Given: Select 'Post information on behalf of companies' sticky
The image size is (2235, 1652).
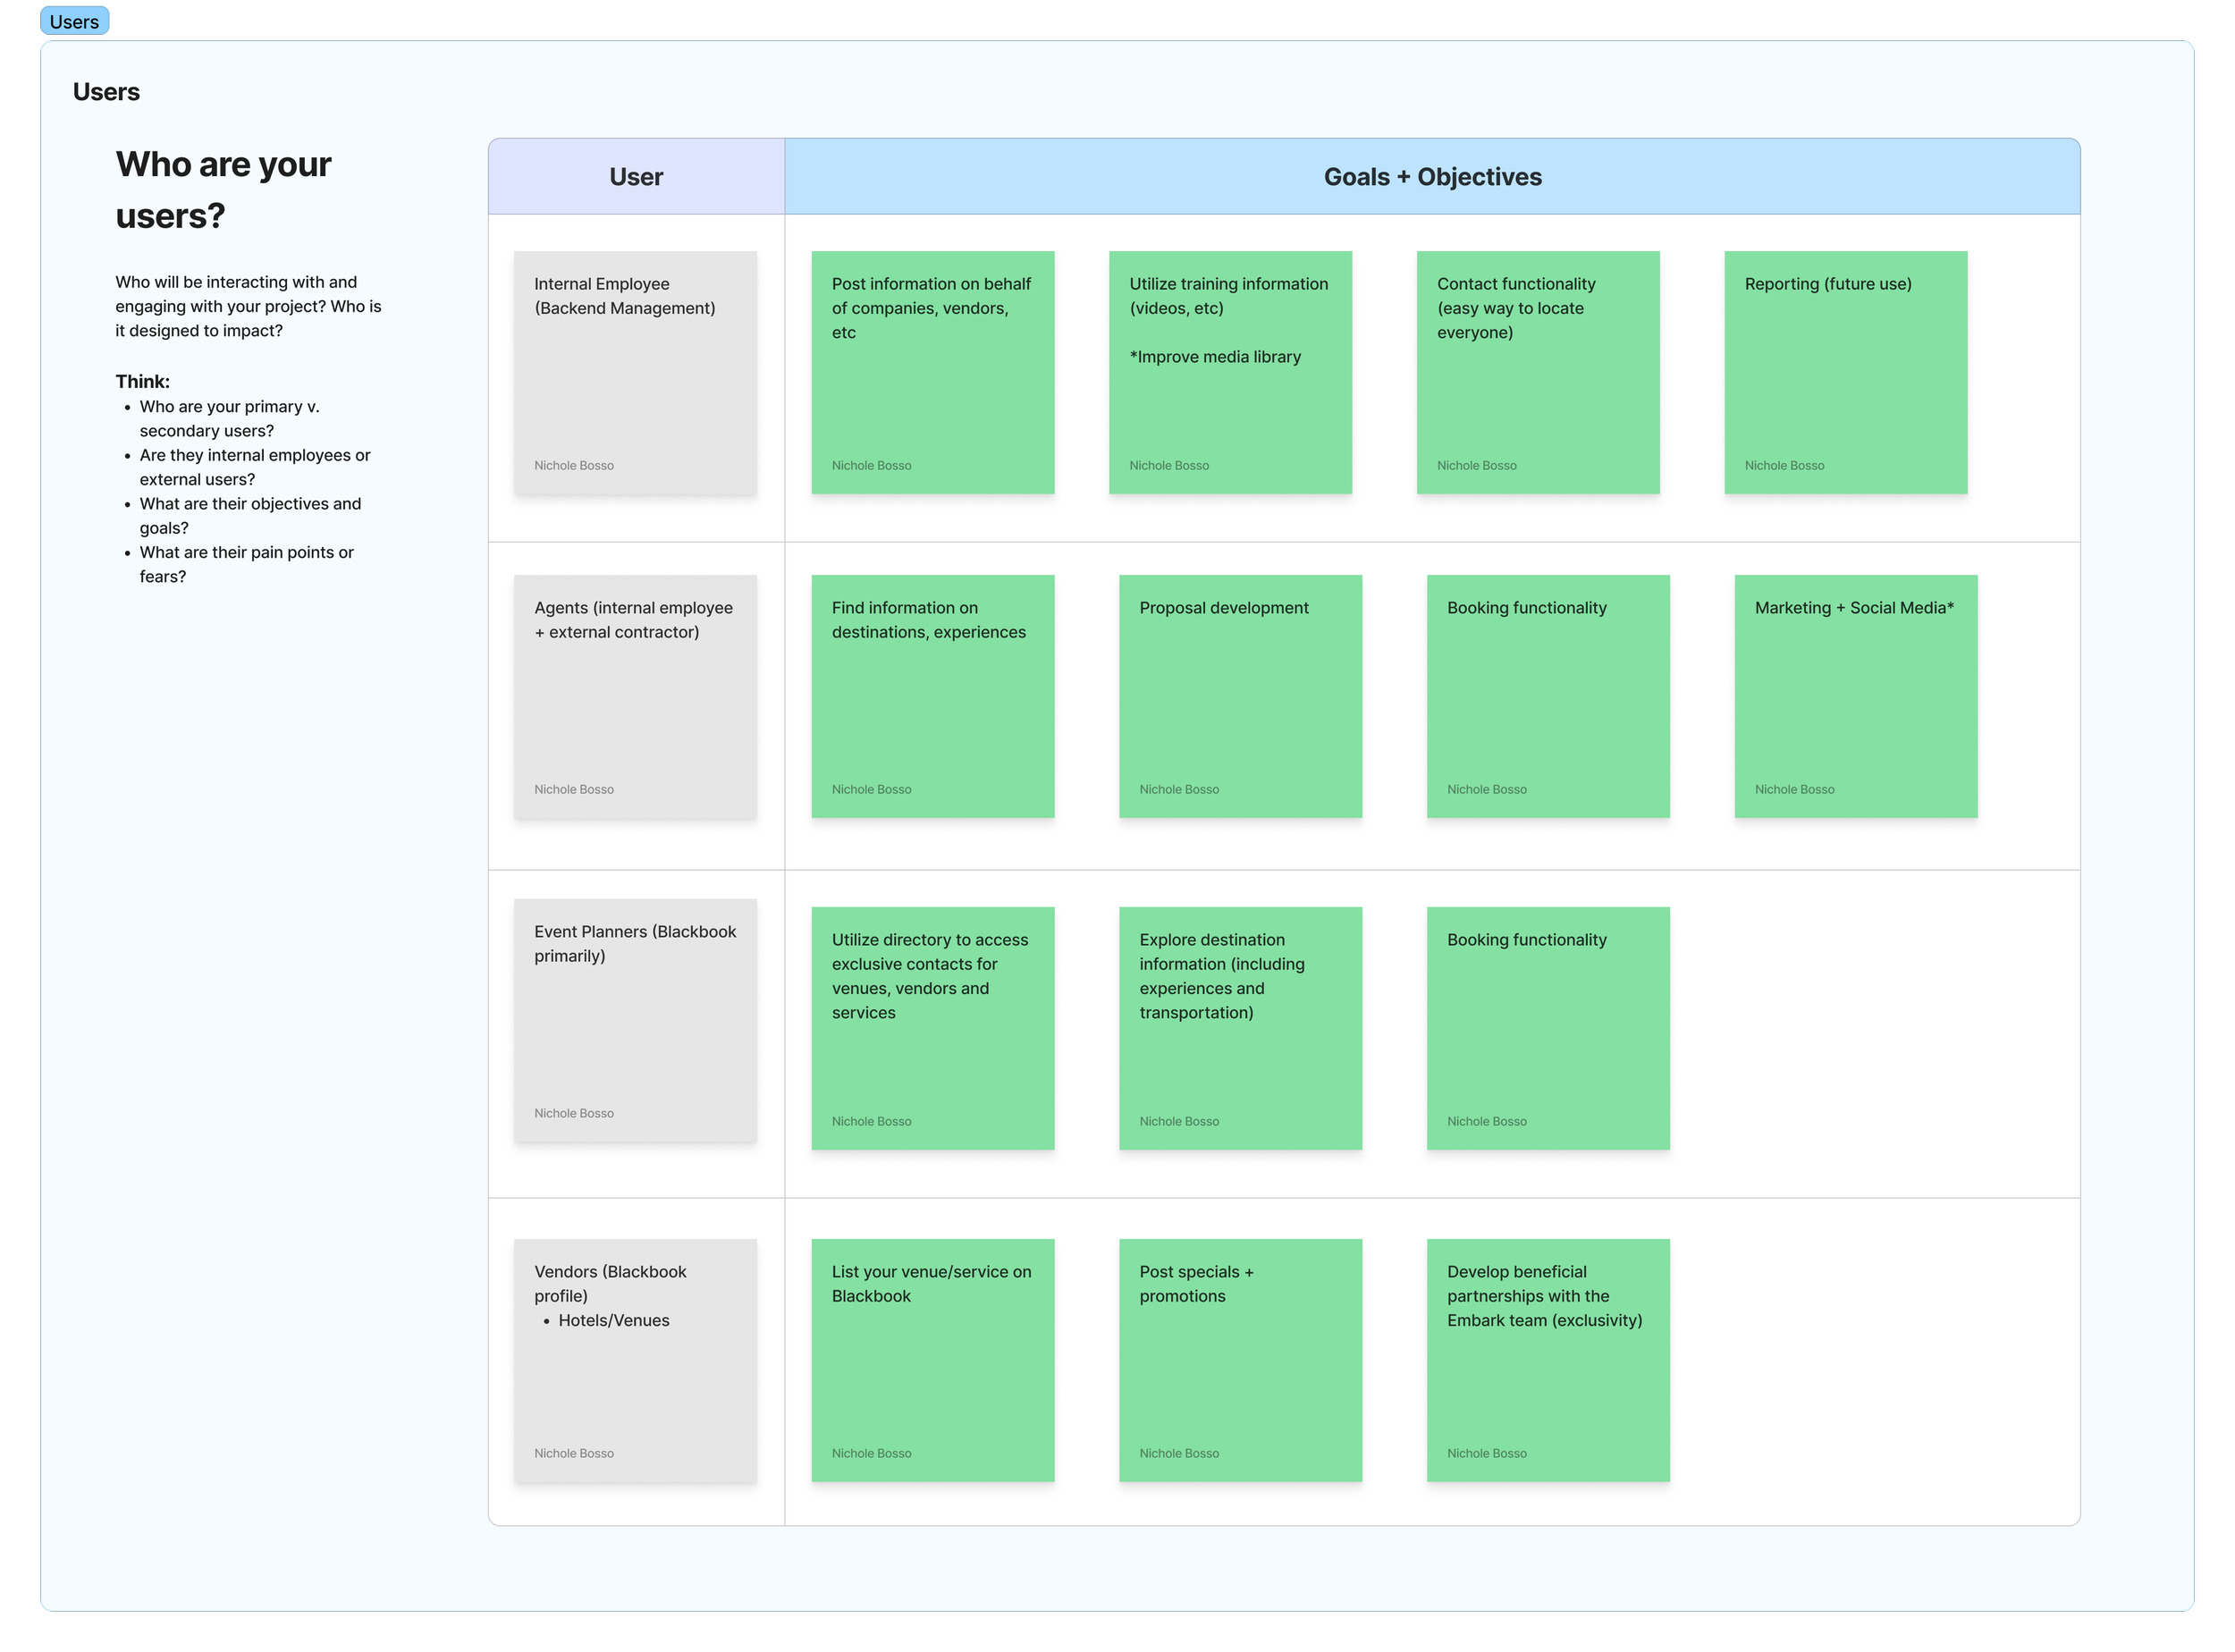Looking at the screenshot, I should (x=932, y=372).
